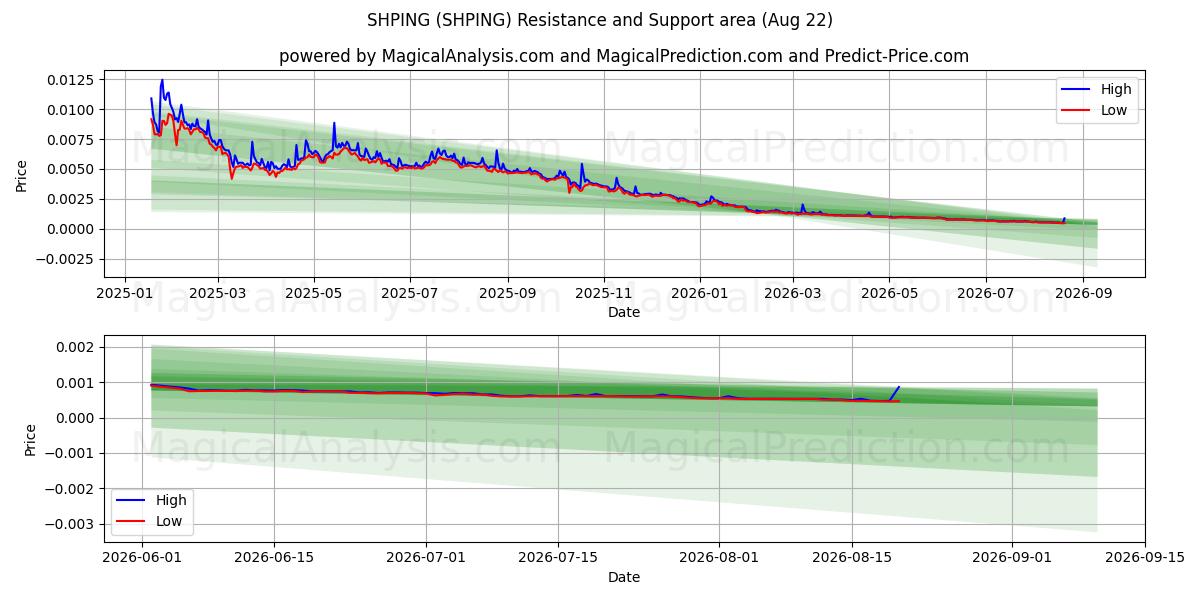Click the bottom chart y-axis value '0.000'
1200x600 pixels.
pyautogui.click(x=76, y=418)
